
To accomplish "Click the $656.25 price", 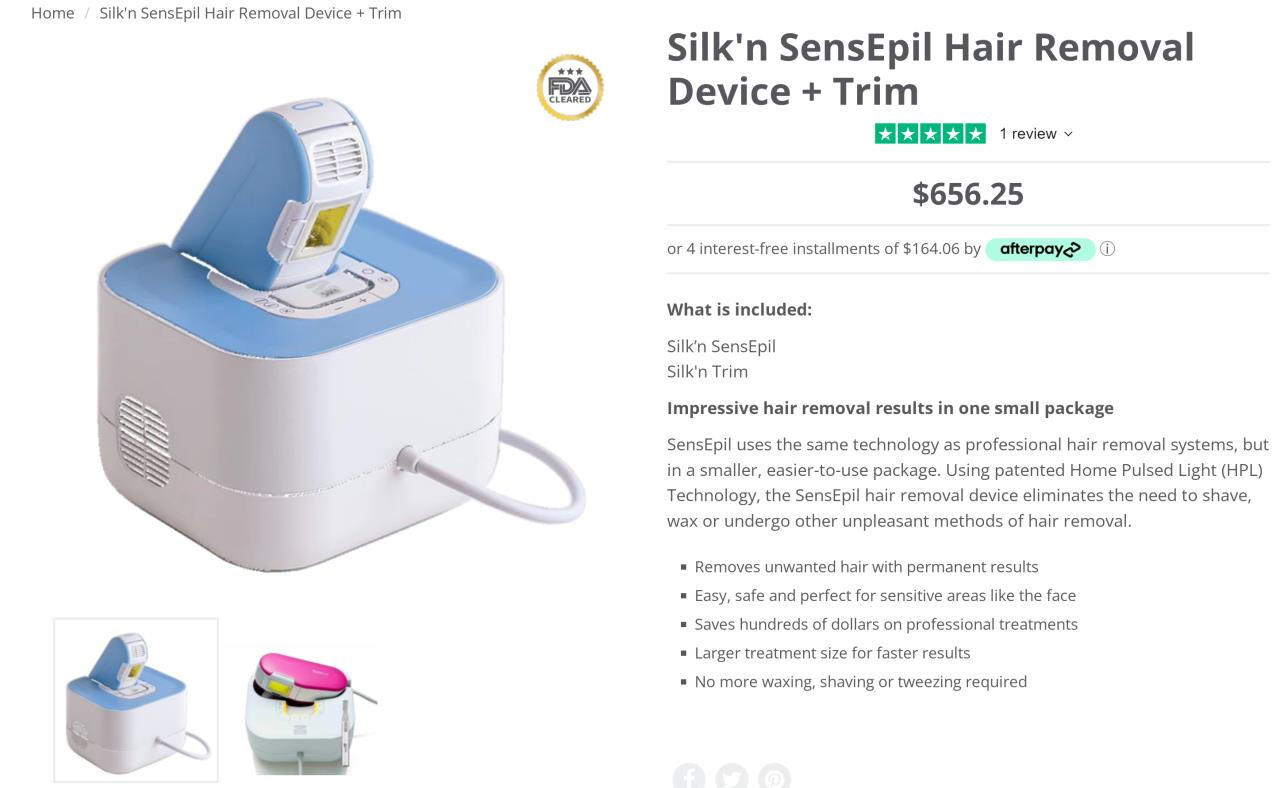I will [968, 194].
